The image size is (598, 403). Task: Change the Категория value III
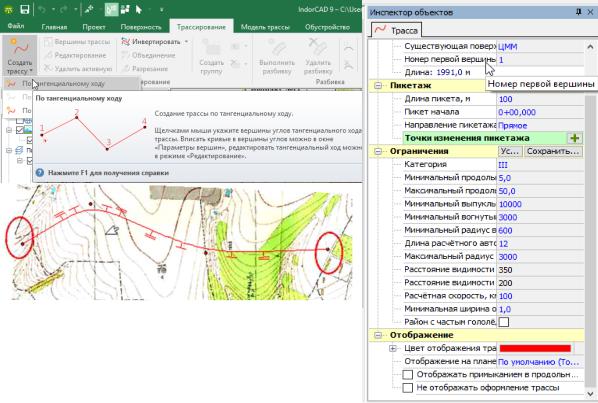(x=540, y=165)
